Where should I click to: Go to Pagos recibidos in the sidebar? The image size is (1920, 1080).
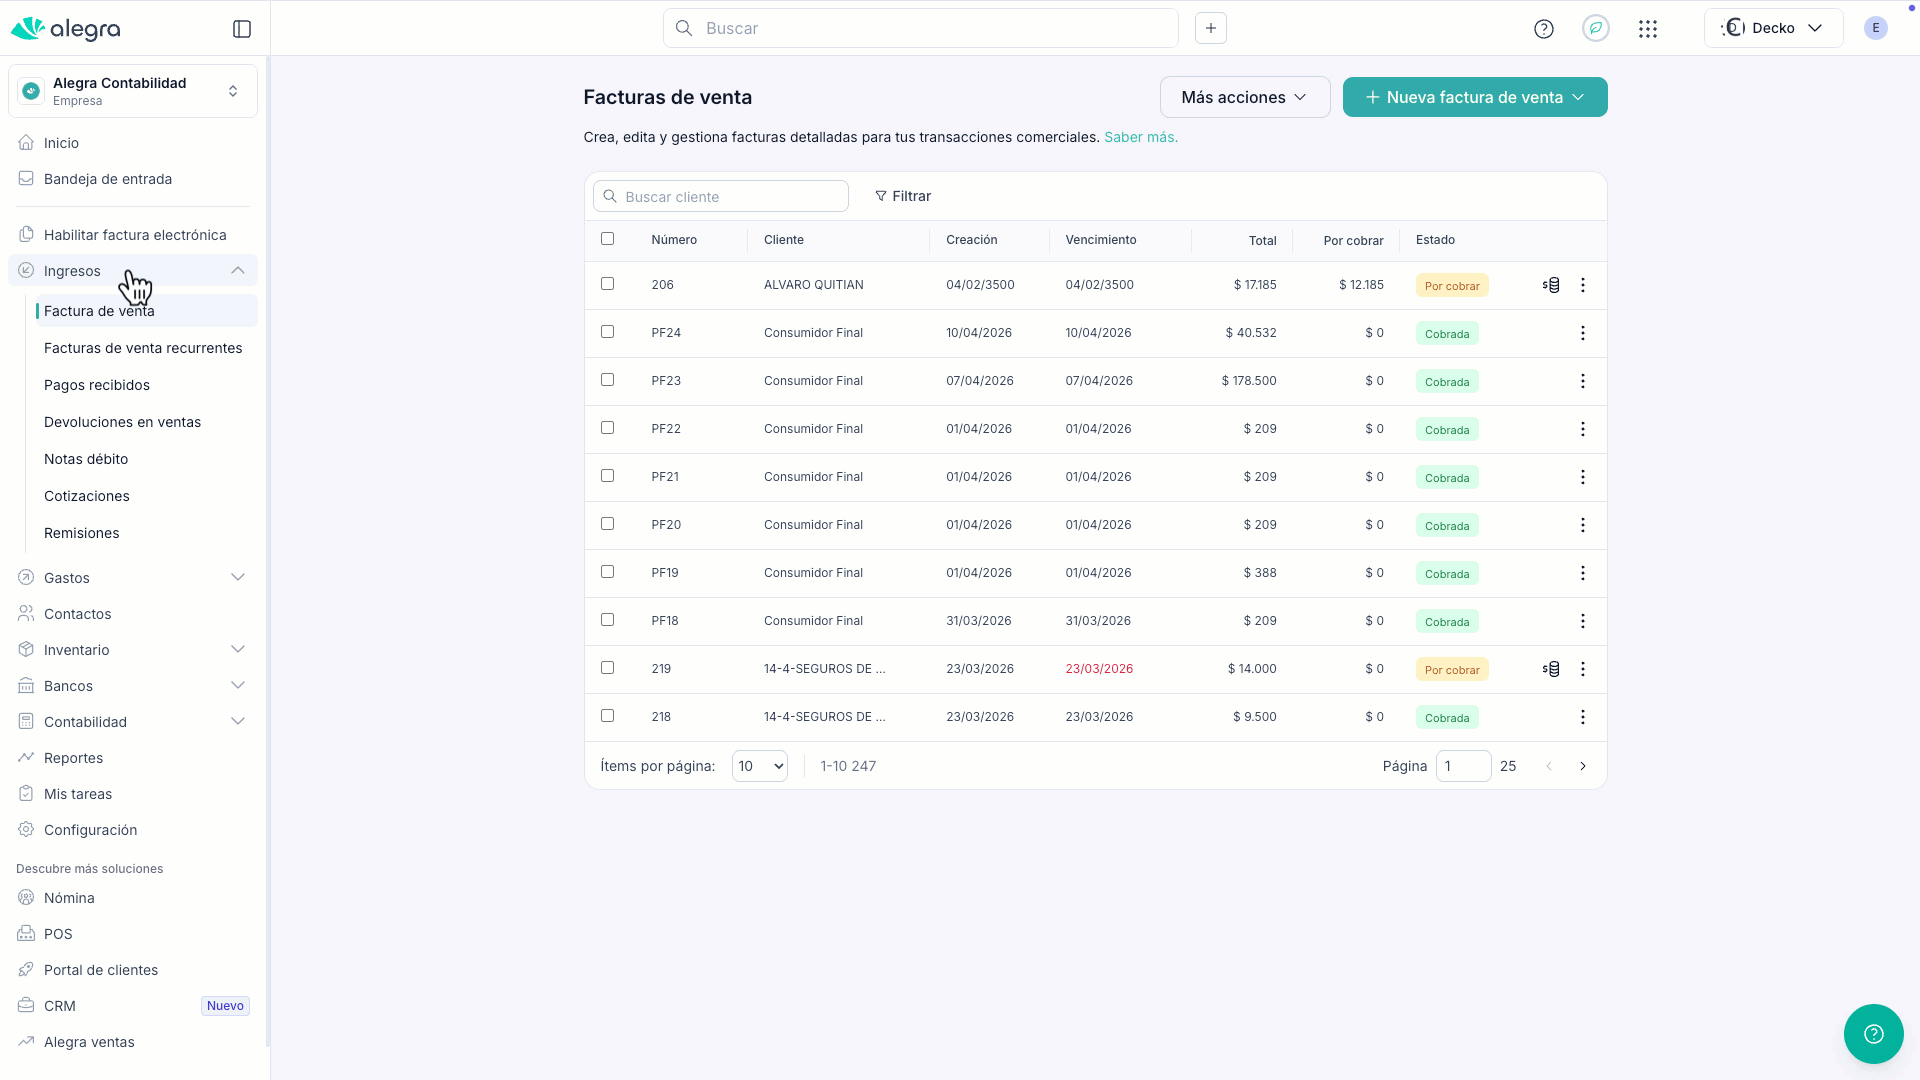click(x=97, y=385)
